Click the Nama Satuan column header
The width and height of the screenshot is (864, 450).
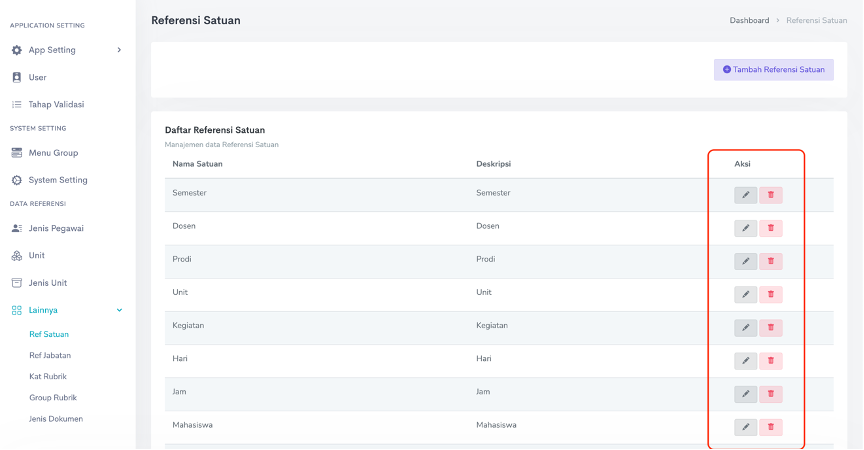pyautogui.click(x=197, y=164)
